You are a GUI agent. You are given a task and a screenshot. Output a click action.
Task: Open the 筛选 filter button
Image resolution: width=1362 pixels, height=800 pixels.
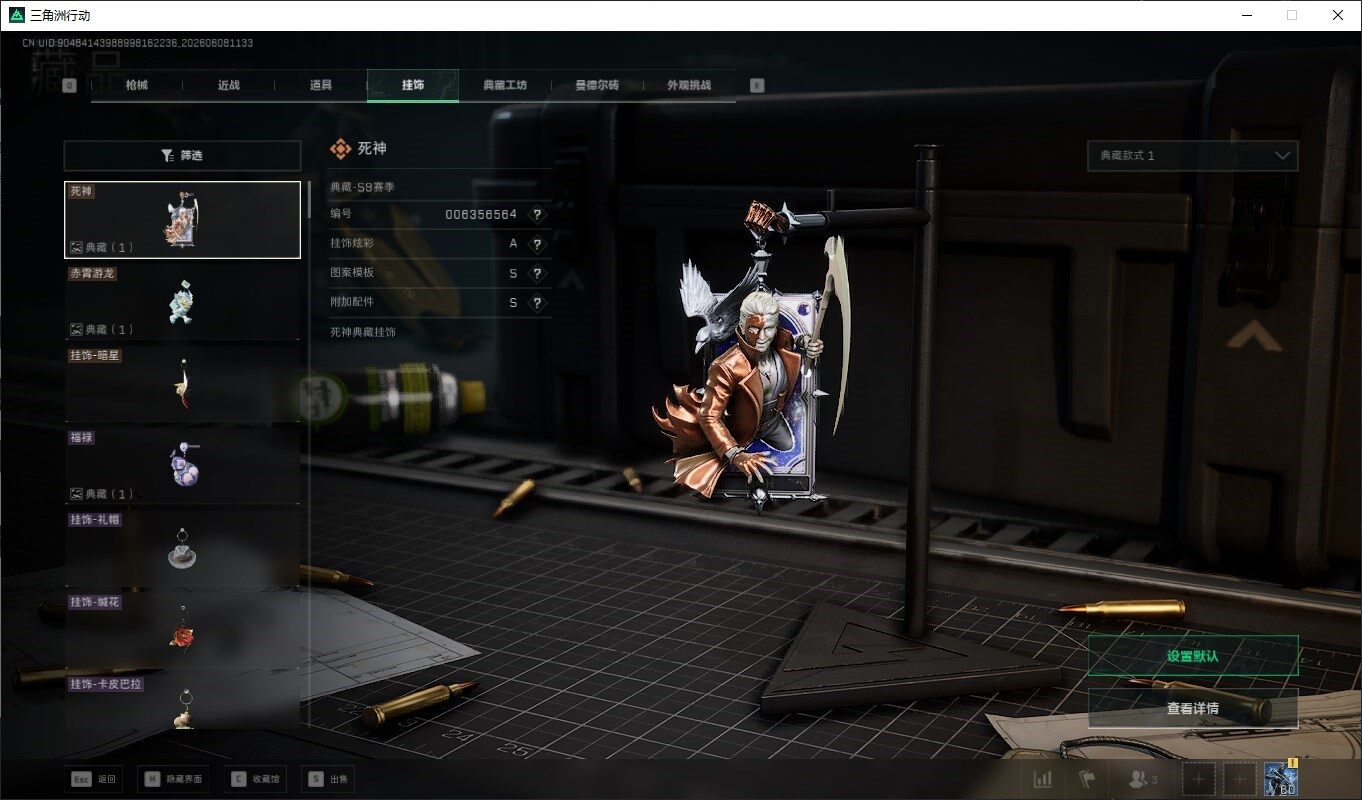point(182,156)
